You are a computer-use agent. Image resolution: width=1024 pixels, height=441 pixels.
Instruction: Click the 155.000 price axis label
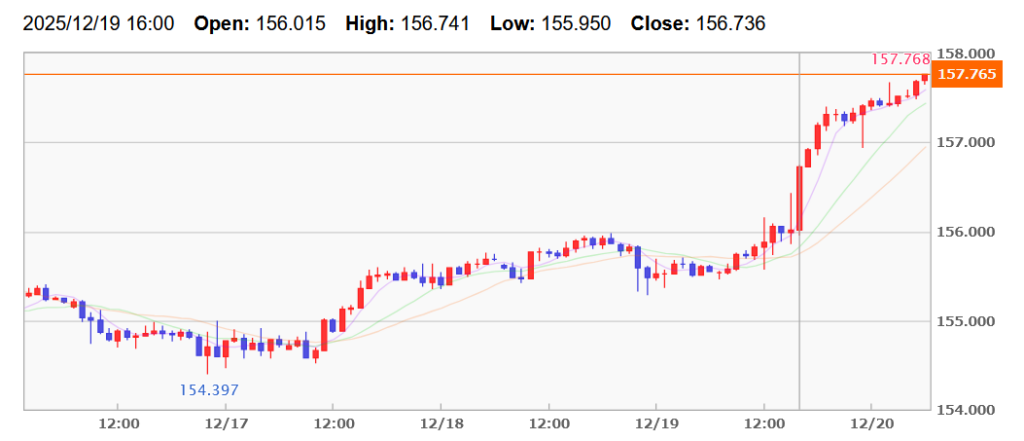(x=968, y=322)
